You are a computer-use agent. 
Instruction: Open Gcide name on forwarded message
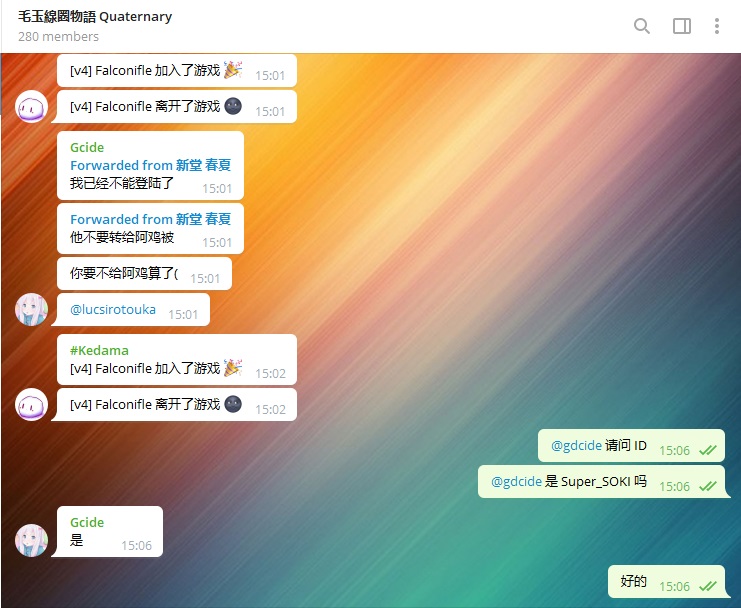click(87, 147)
